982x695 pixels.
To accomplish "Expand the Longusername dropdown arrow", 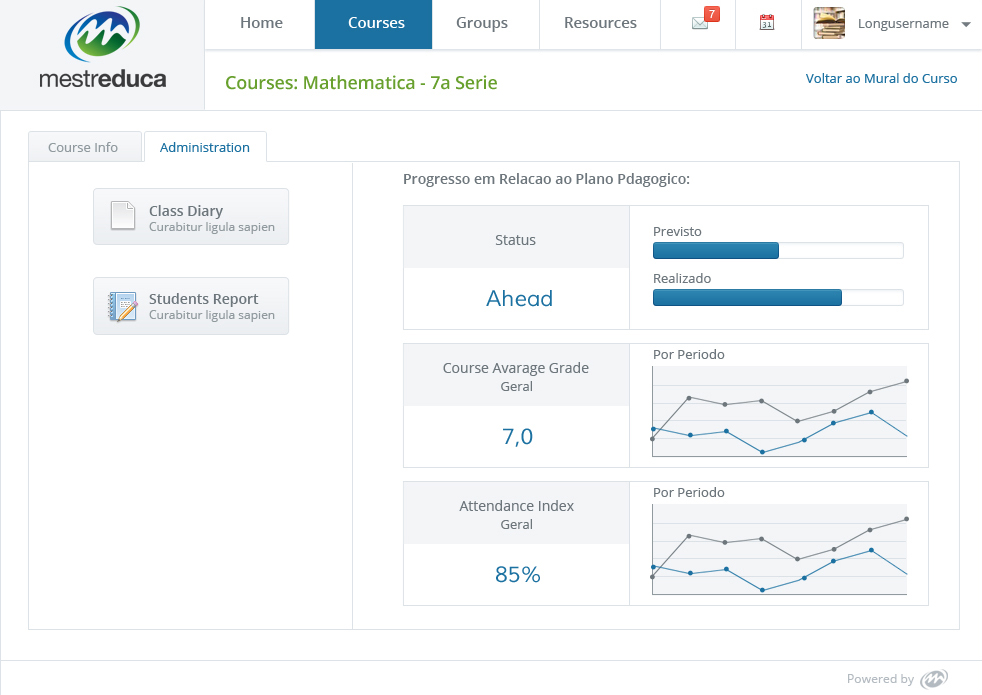I will (x=966, y=24).
